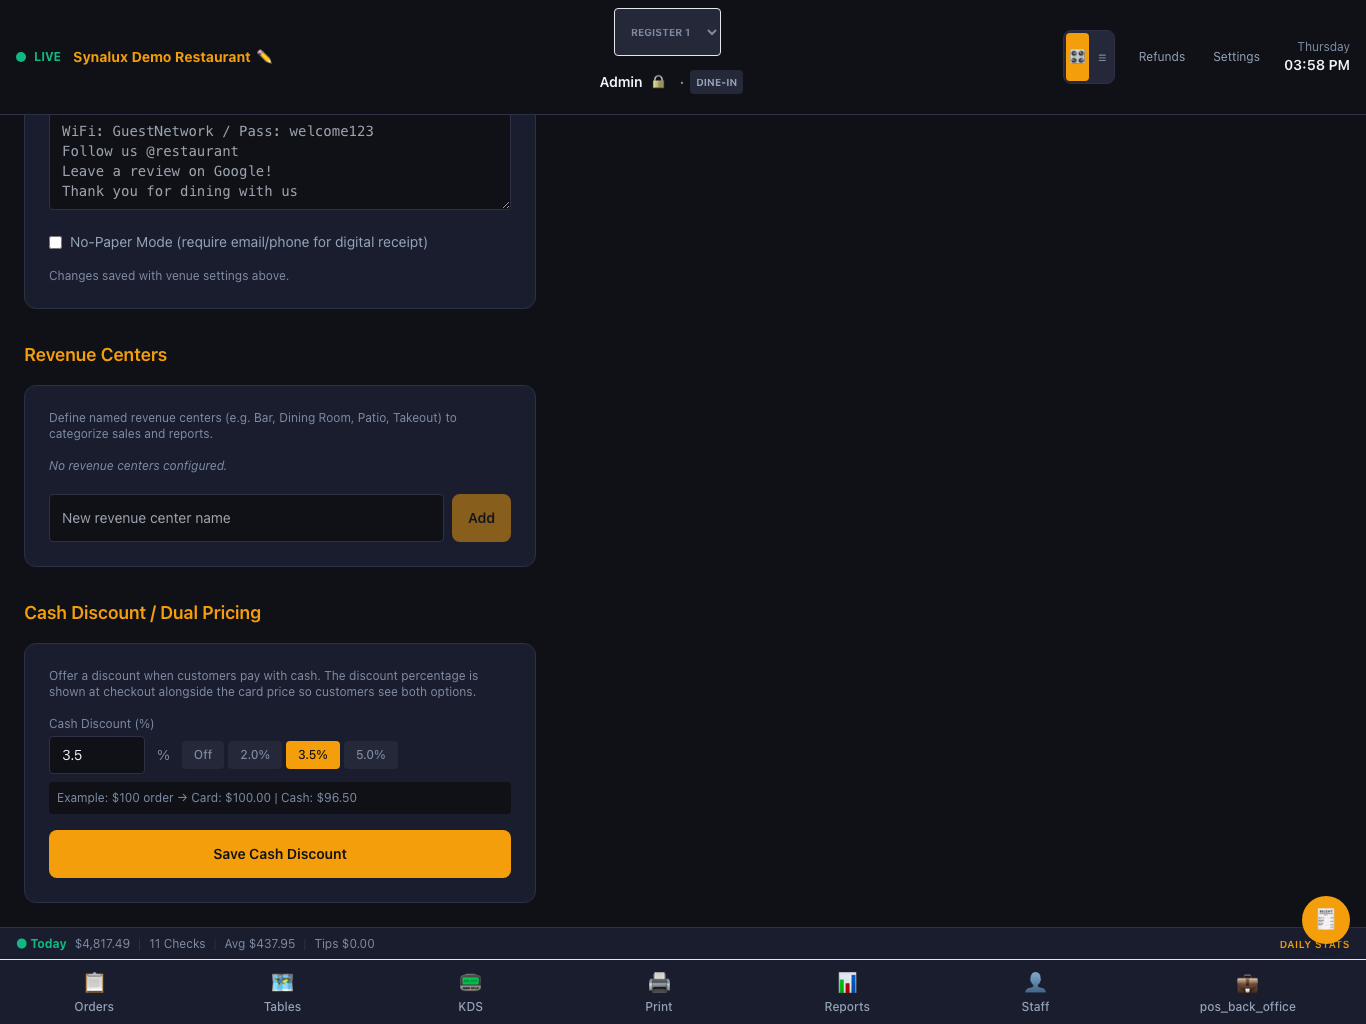The image size is (1366, 1024).
Task: Open the KDS screen icon
Action: (x=470, y=982)
